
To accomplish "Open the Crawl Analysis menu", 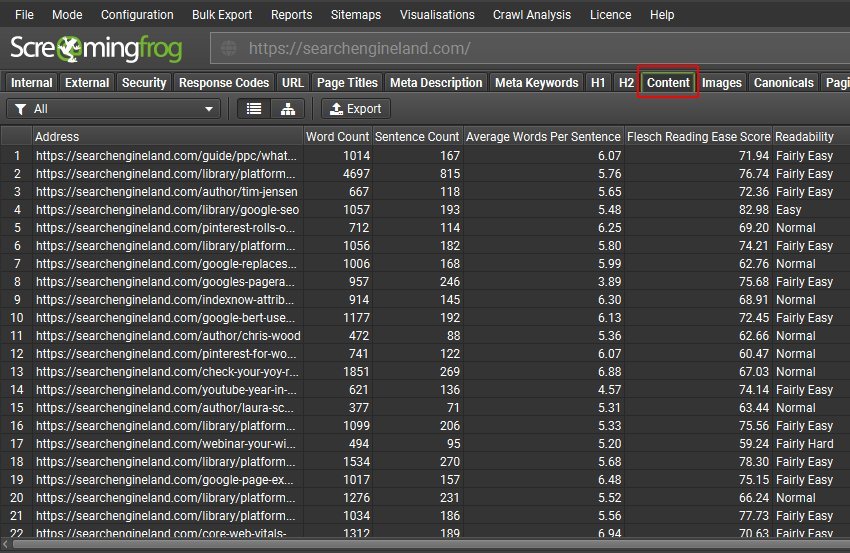I will click(532, 15).
